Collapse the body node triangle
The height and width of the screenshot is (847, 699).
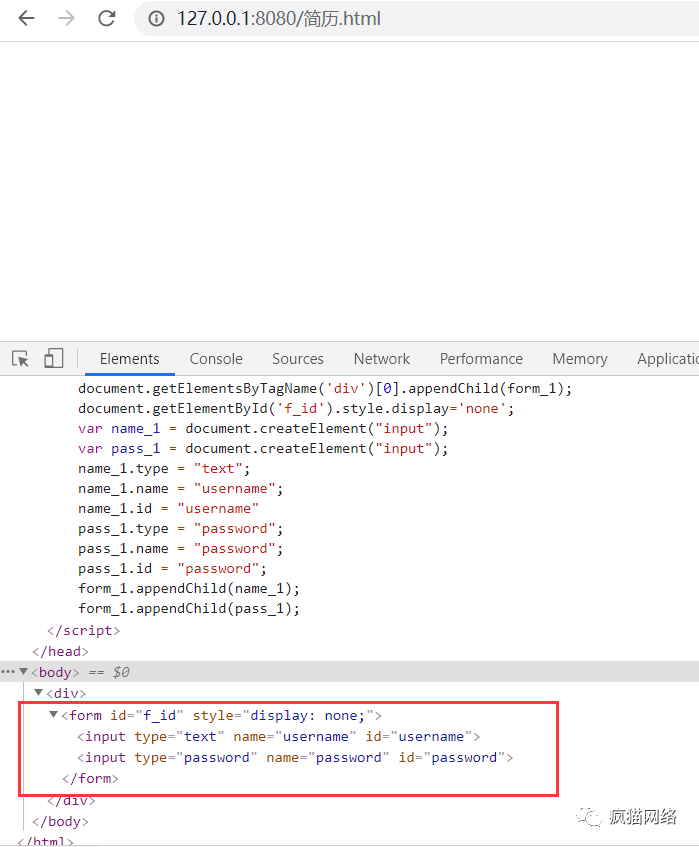[23, 671]
